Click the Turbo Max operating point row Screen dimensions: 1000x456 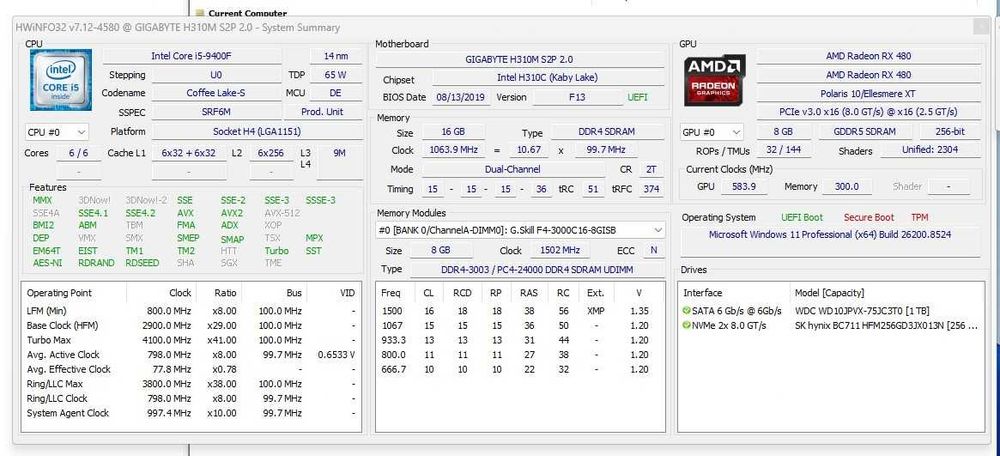tap(191, 341)
